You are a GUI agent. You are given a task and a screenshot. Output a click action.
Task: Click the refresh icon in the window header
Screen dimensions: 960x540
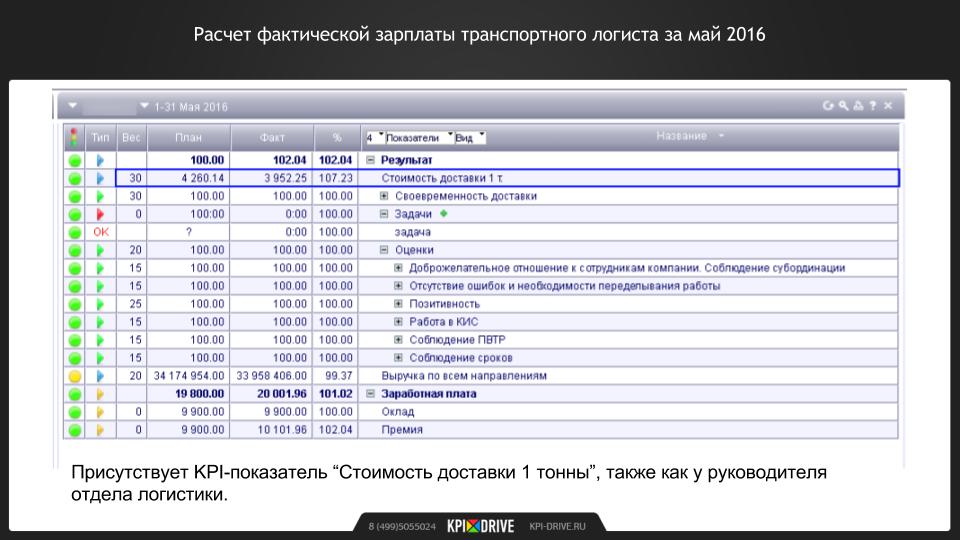[x=828, y=106]
